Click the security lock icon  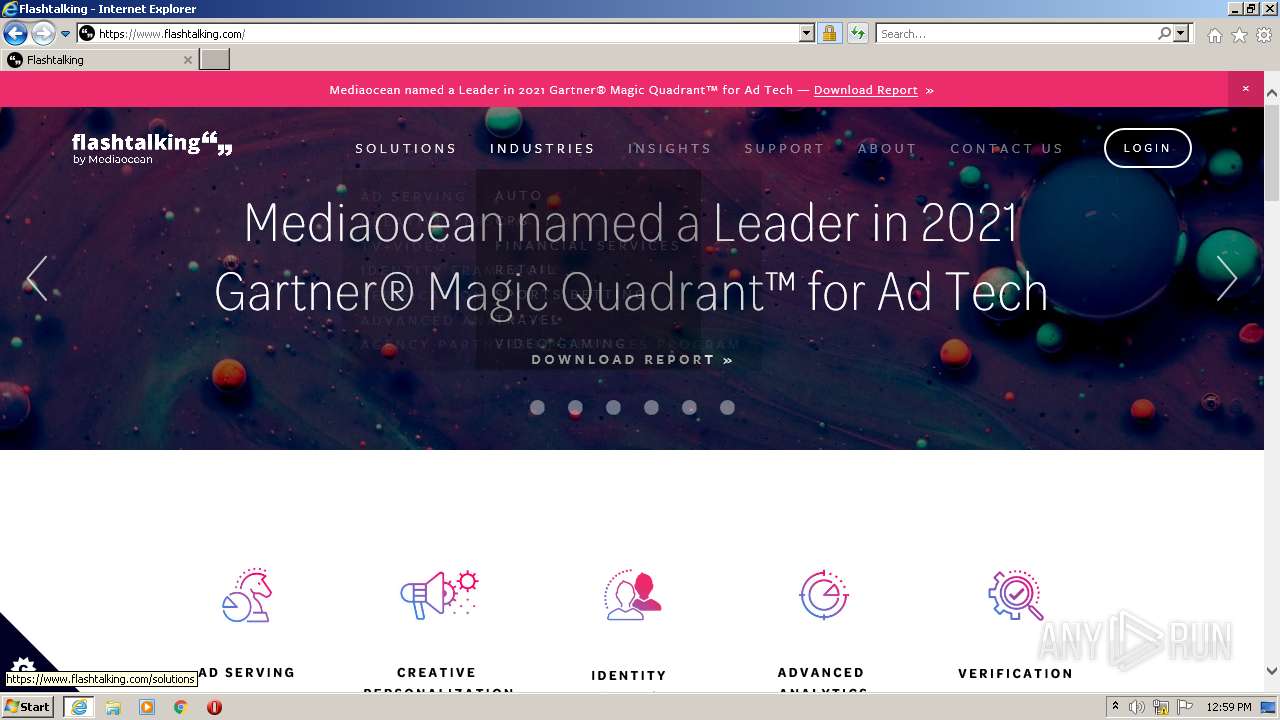829,34
